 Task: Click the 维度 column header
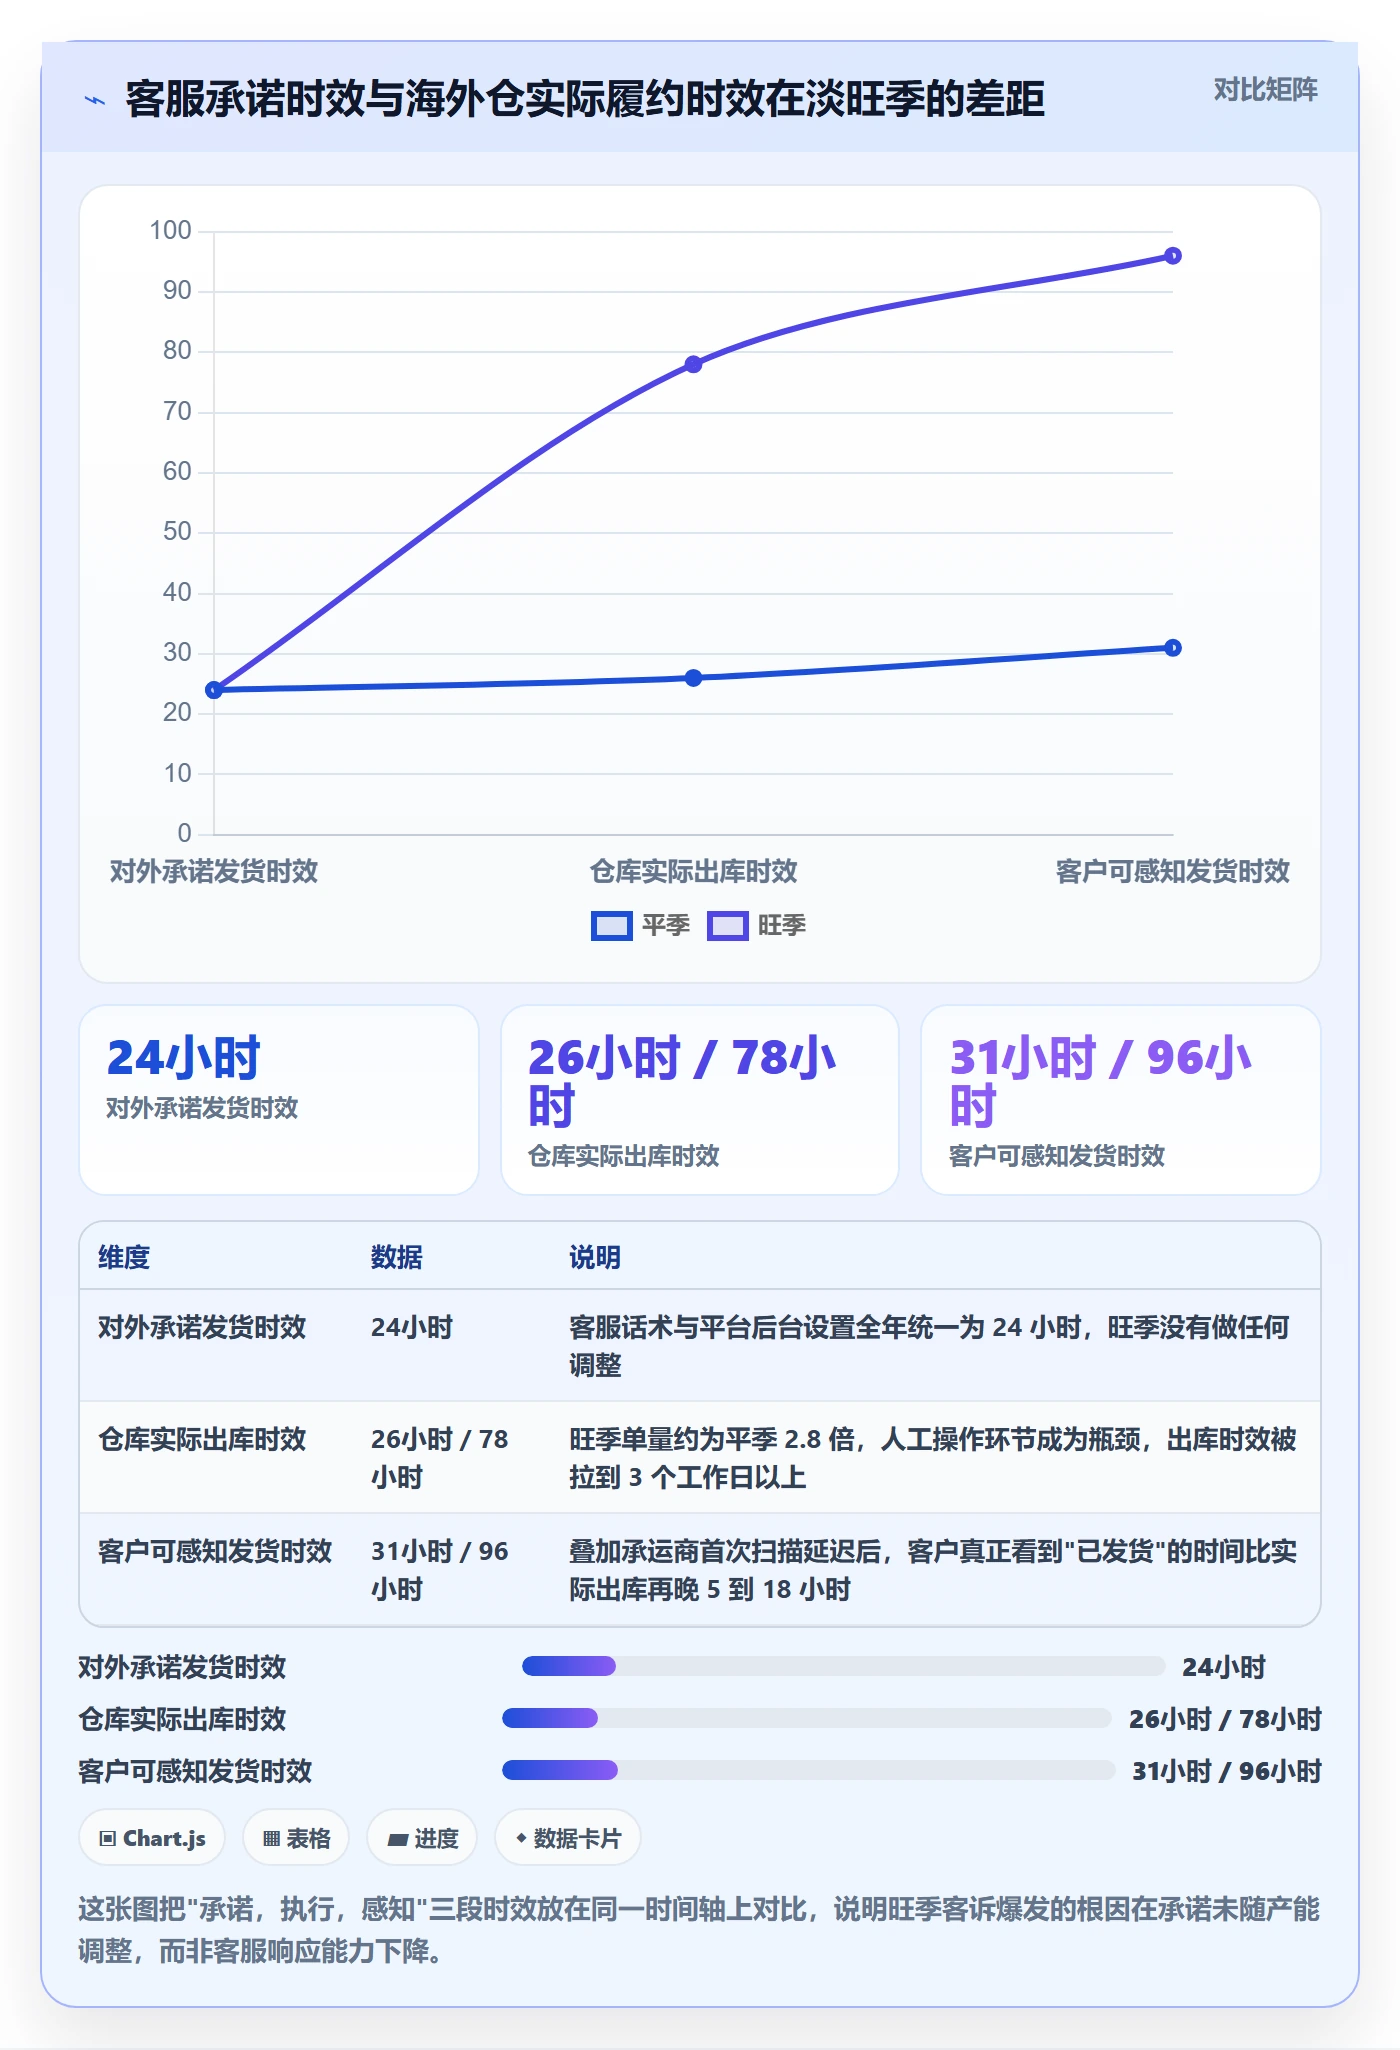[x=124, y=1257]
